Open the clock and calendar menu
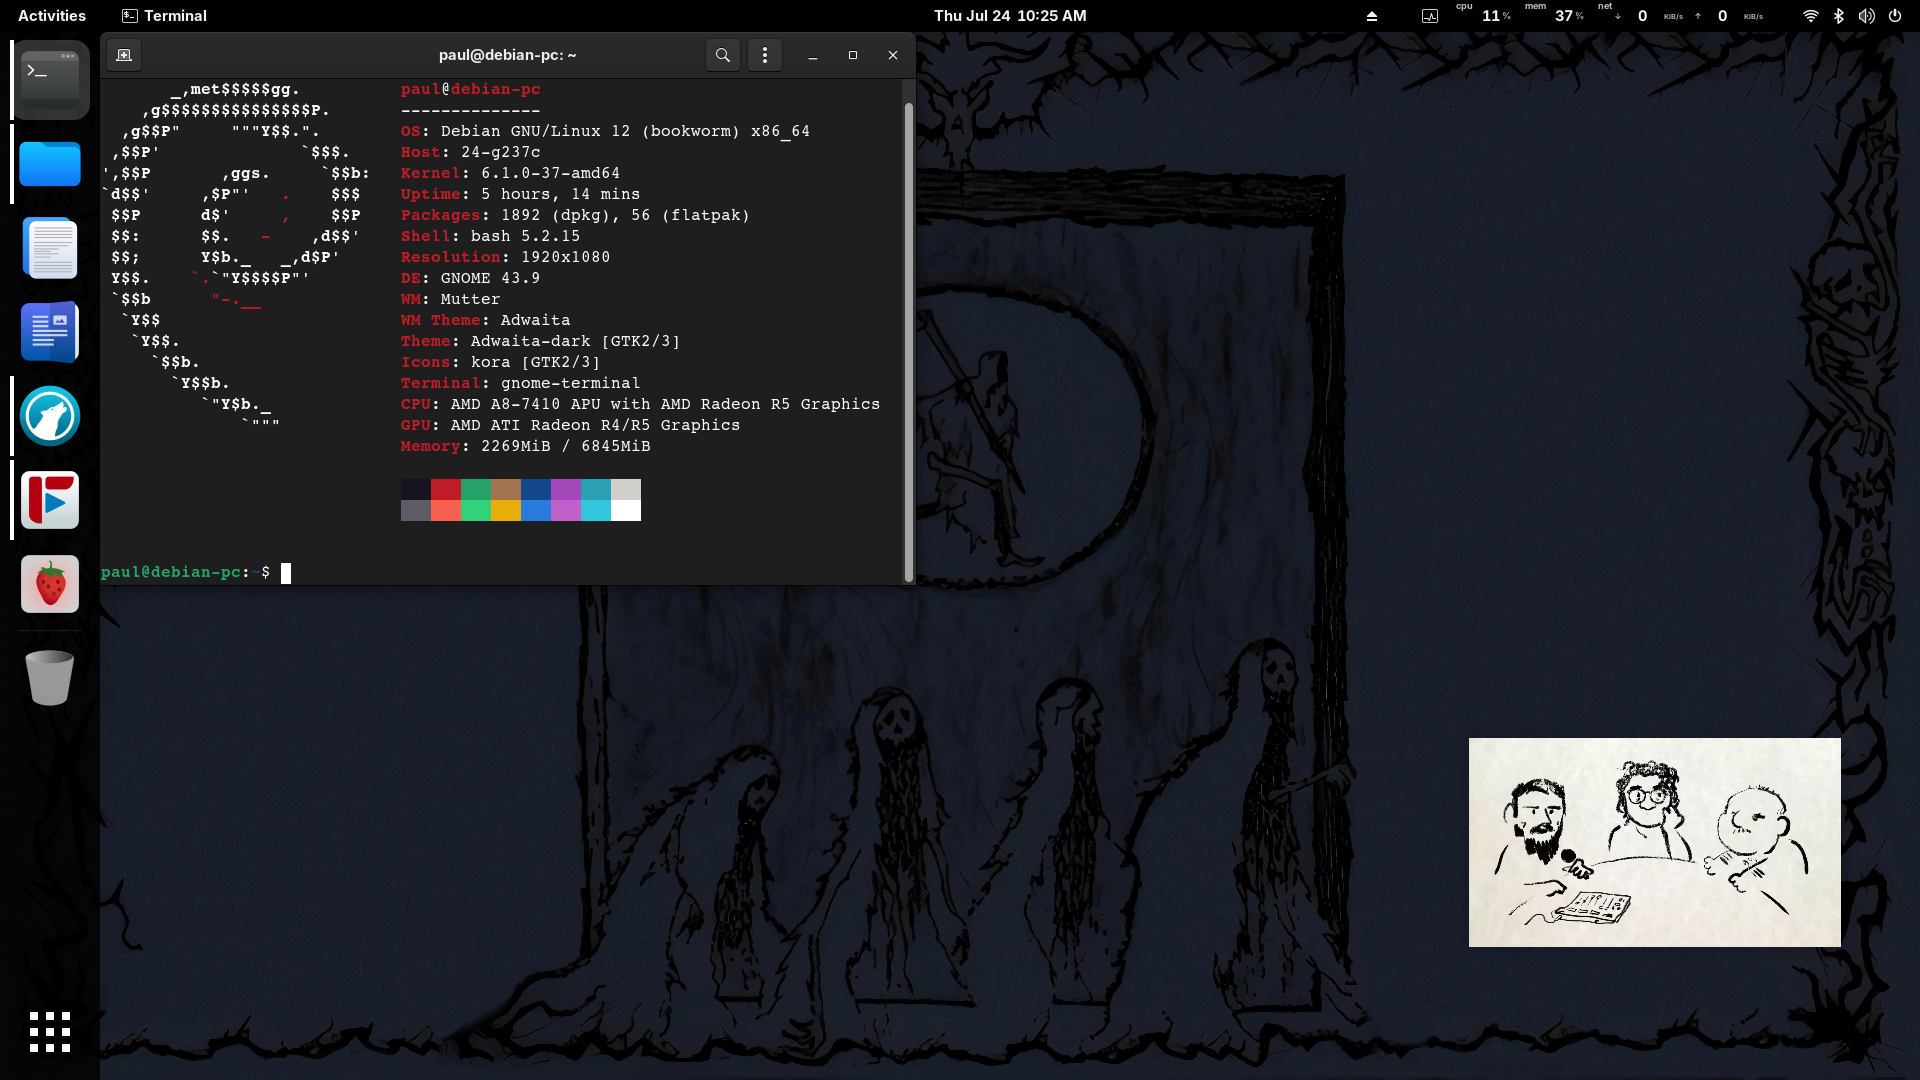Viewport: 1920px width, 1080px height. click(1010, 16)
